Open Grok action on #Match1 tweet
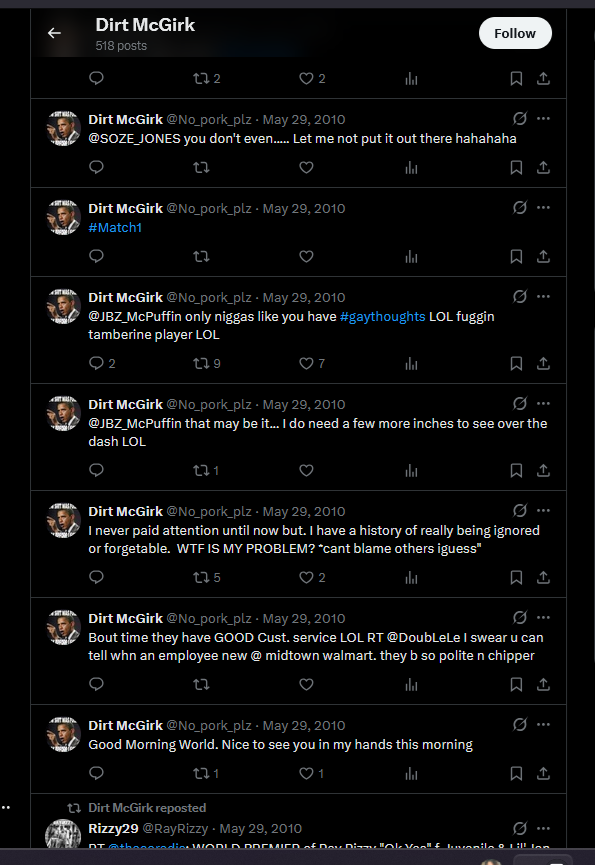The width and height of the screenshot is (595, 865). pos(520,207)
